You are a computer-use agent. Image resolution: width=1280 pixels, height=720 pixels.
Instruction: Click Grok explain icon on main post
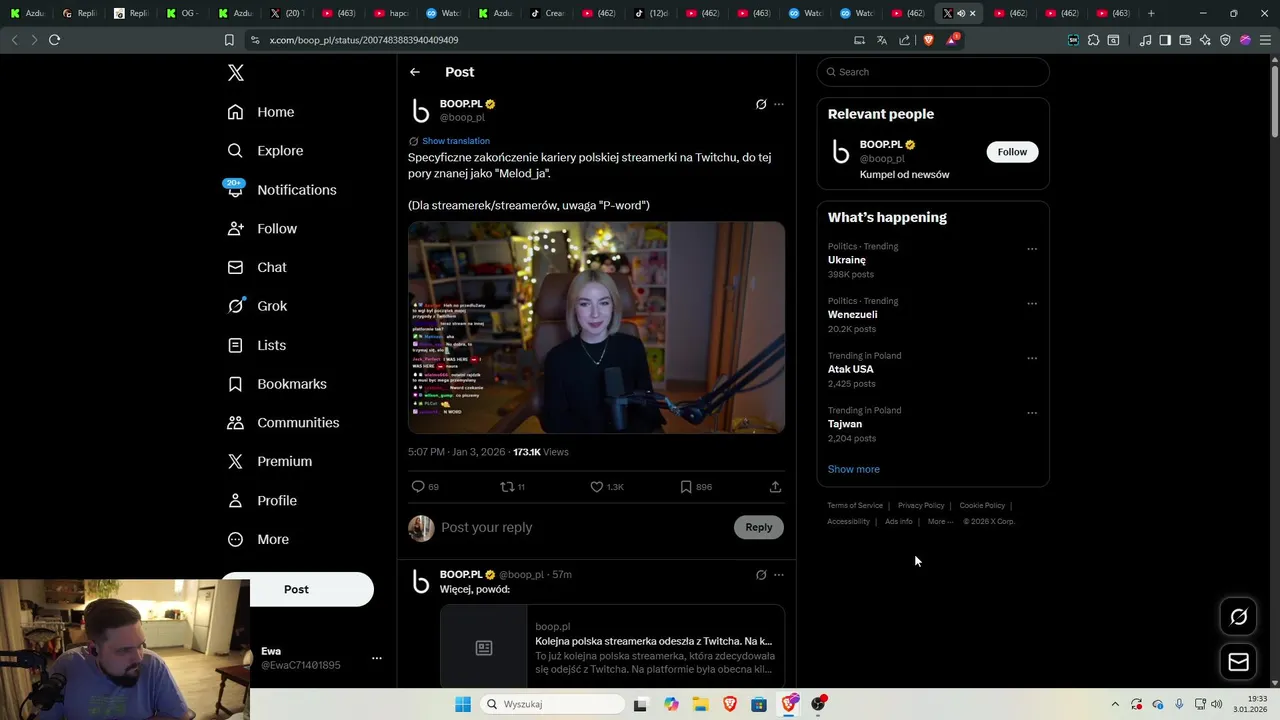[761, 104]
